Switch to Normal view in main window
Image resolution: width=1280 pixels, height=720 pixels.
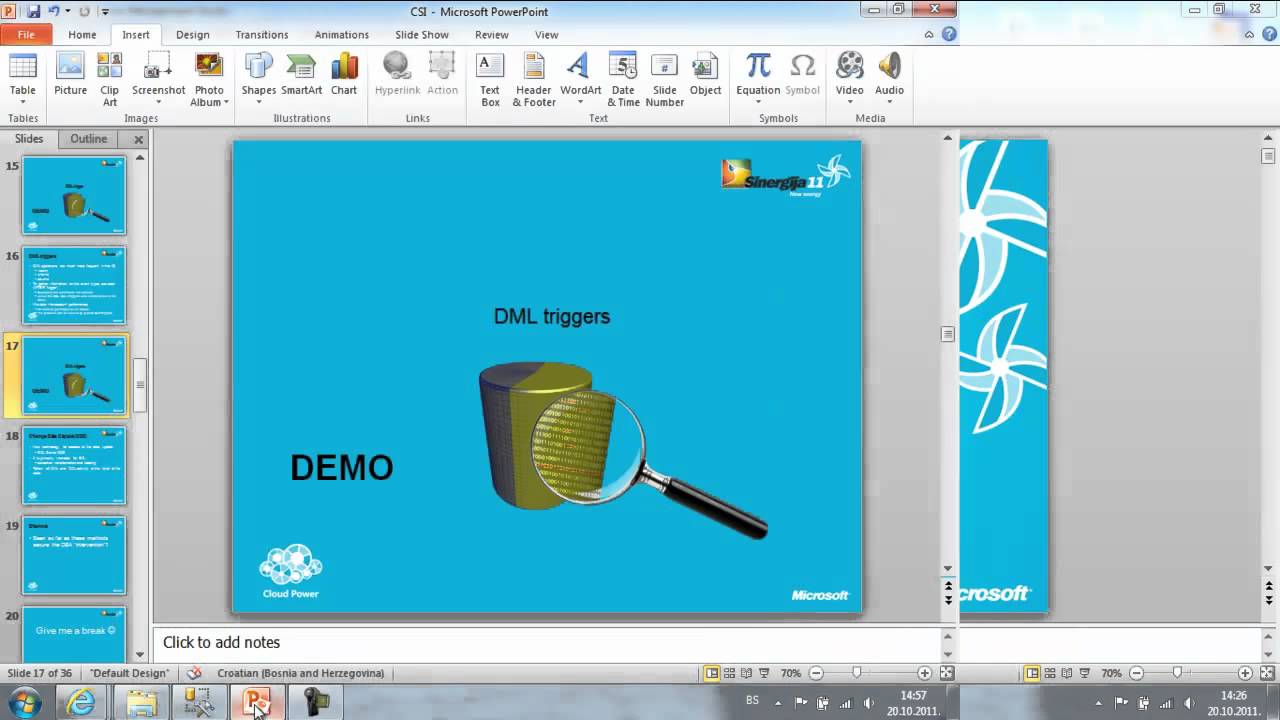[x=712, y=673]
